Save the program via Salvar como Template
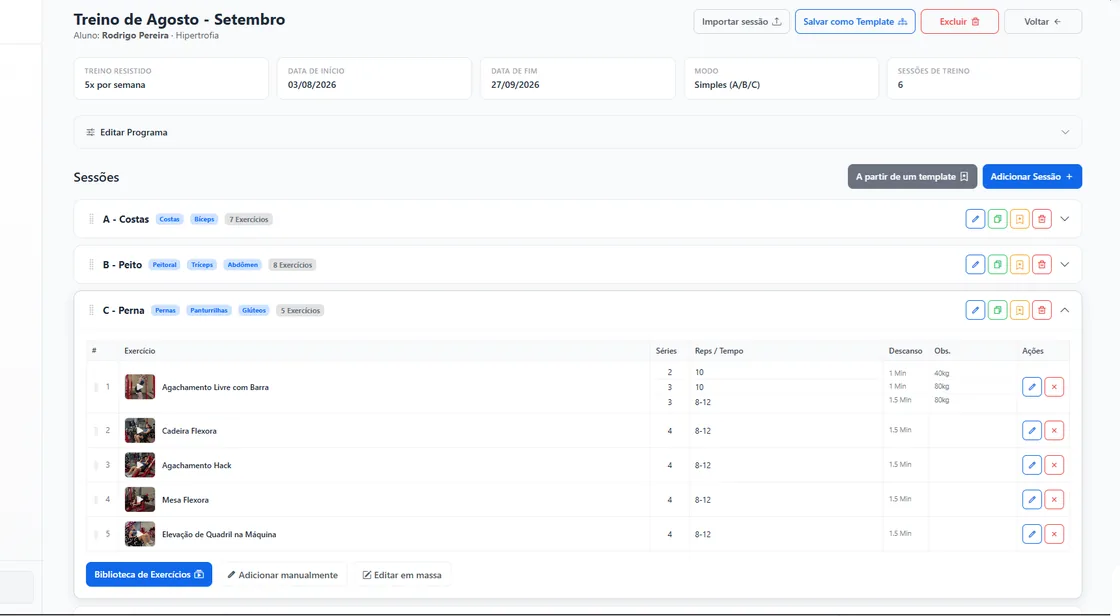 (855, 21)
